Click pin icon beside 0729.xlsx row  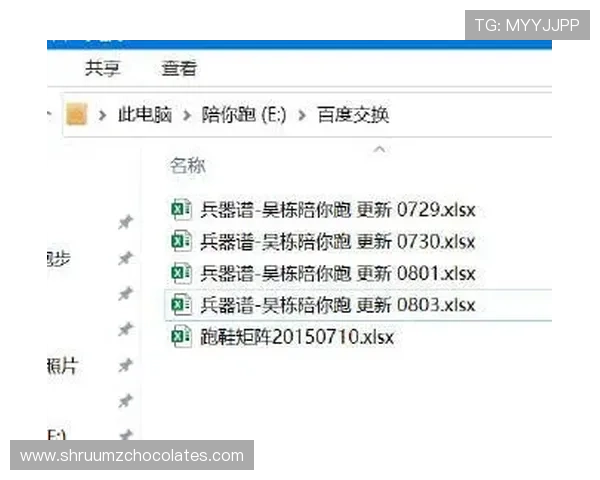(x=126, y=222)
